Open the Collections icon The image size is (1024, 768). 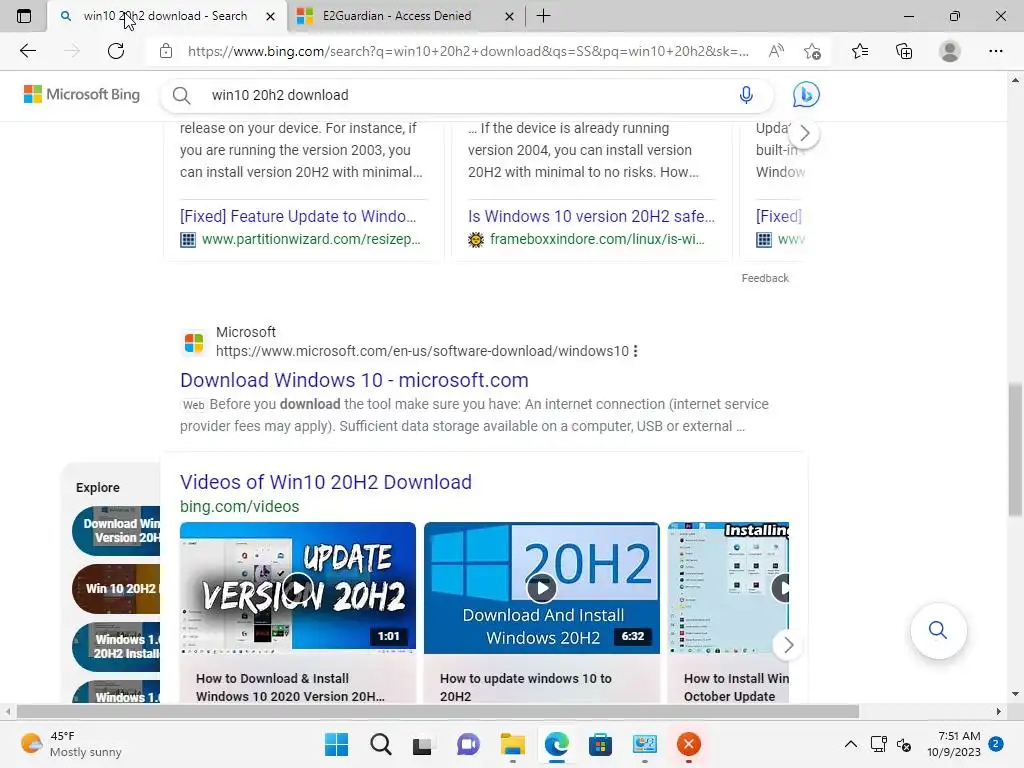pyautogui.click(x=904, y=51)
